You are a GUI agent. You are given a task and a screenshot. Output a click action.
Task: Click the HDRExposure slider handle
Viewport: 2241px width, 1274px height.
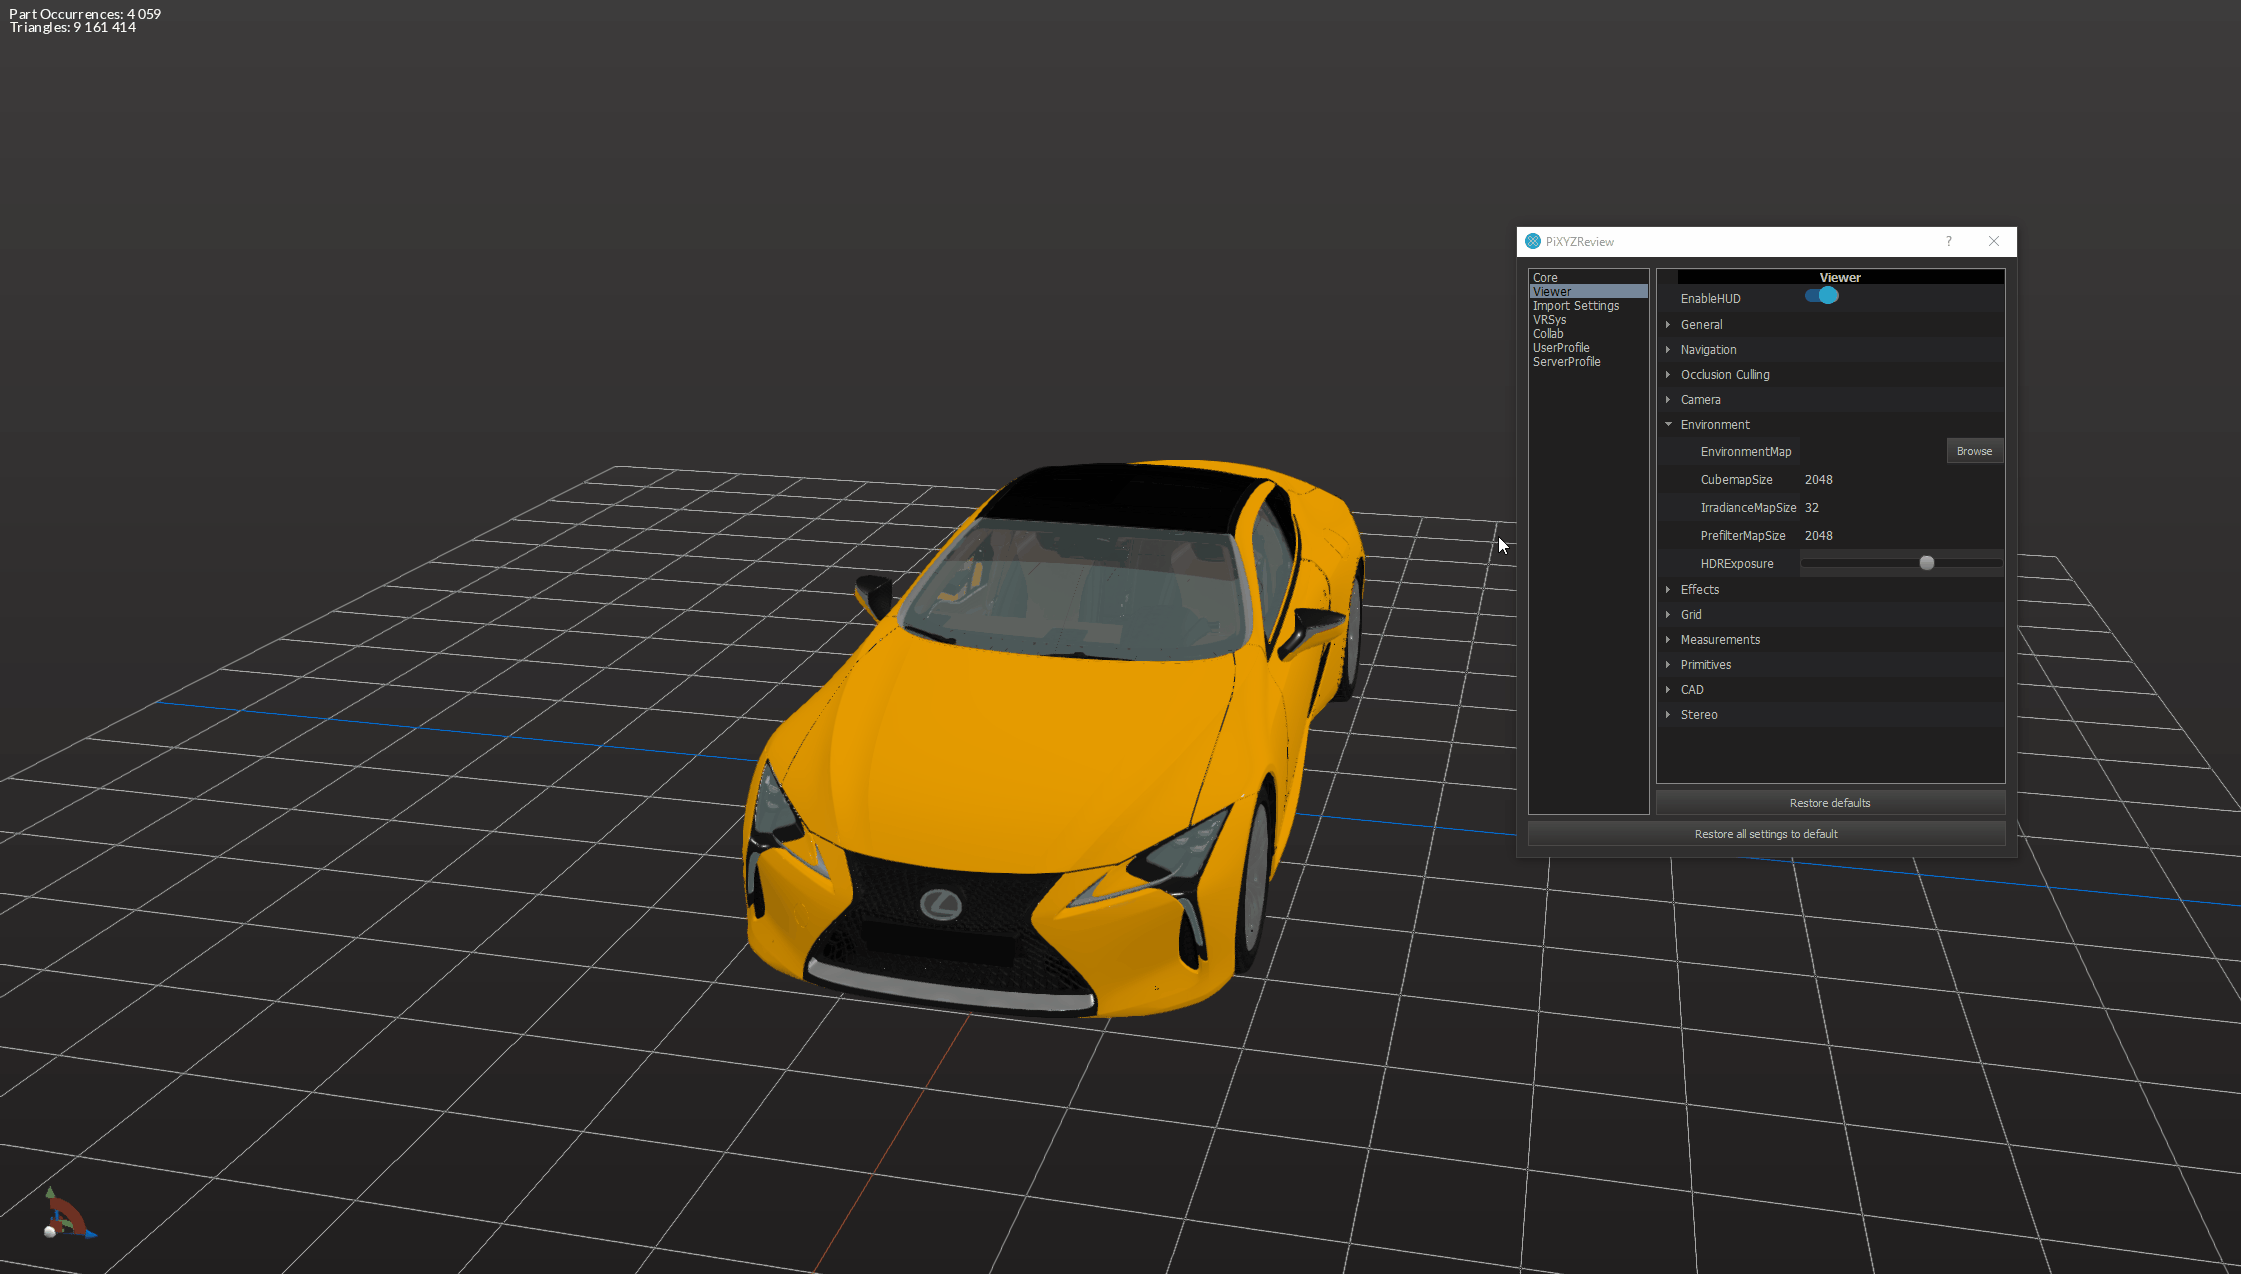pyautogui.click(x=1926, y=563)
